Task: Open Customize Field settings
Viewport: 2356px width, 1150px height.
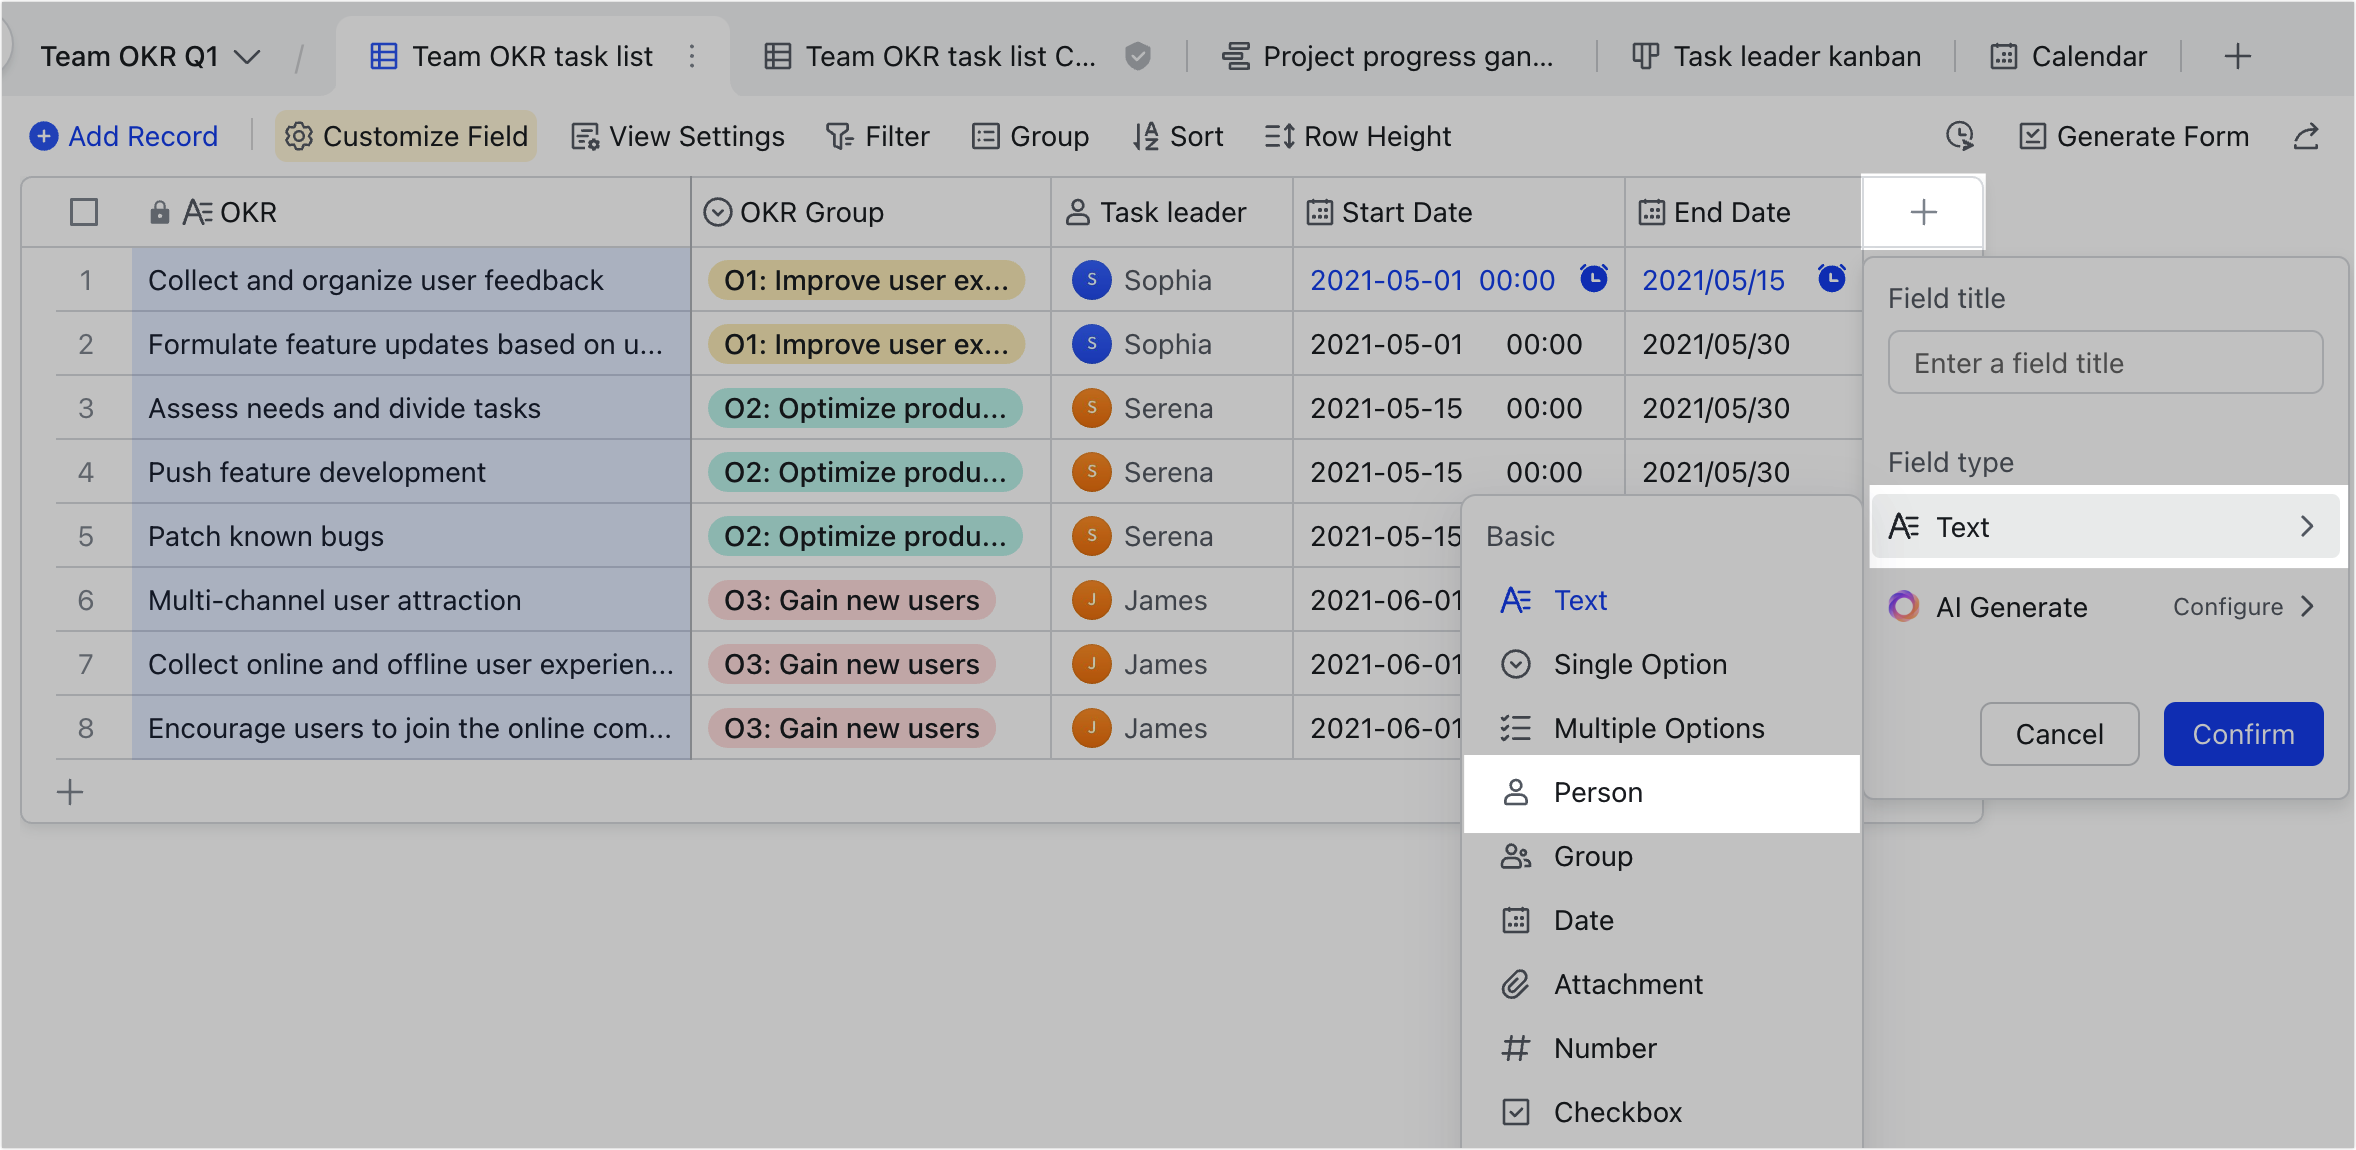Action: (x=406, y=136)
